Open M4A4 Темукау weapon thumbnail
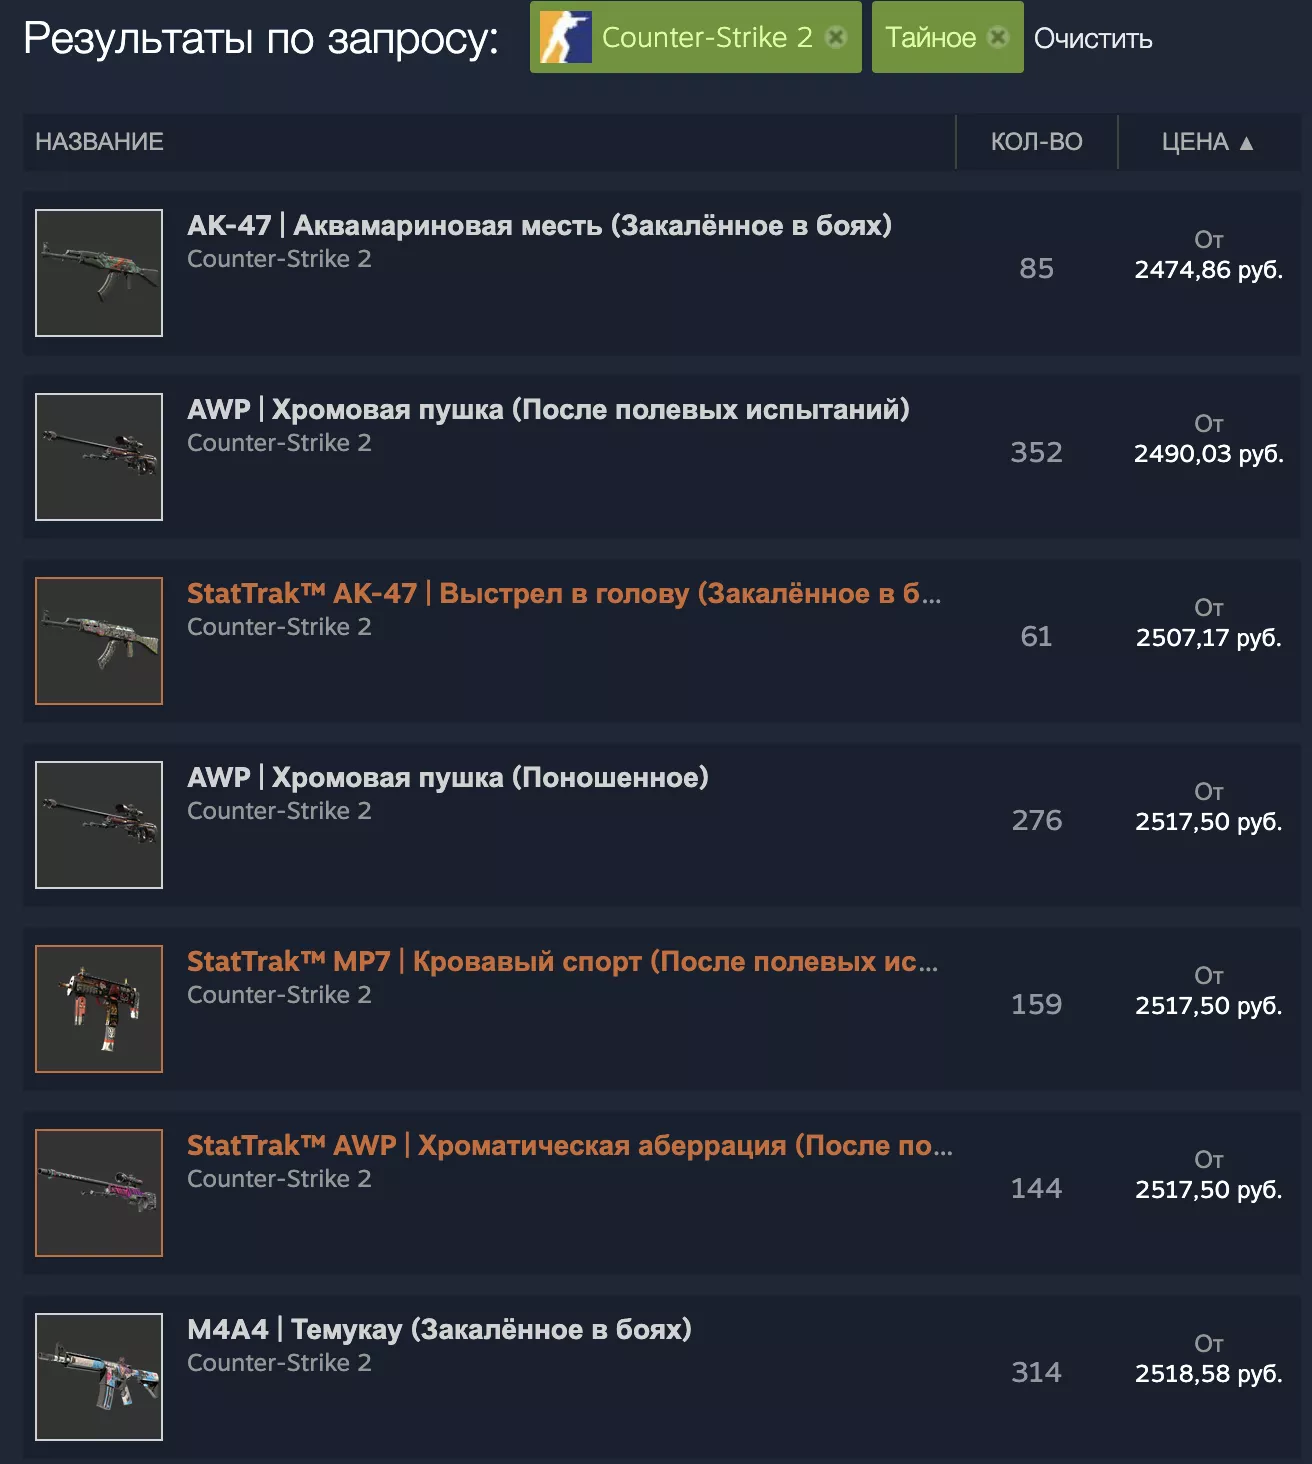 tap(99, 1377)
